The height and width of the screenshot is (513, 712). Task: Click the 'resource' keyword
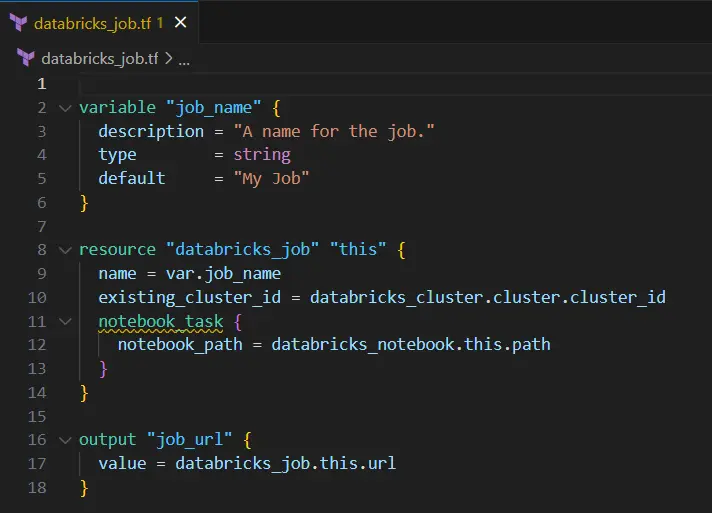(118, 249)
